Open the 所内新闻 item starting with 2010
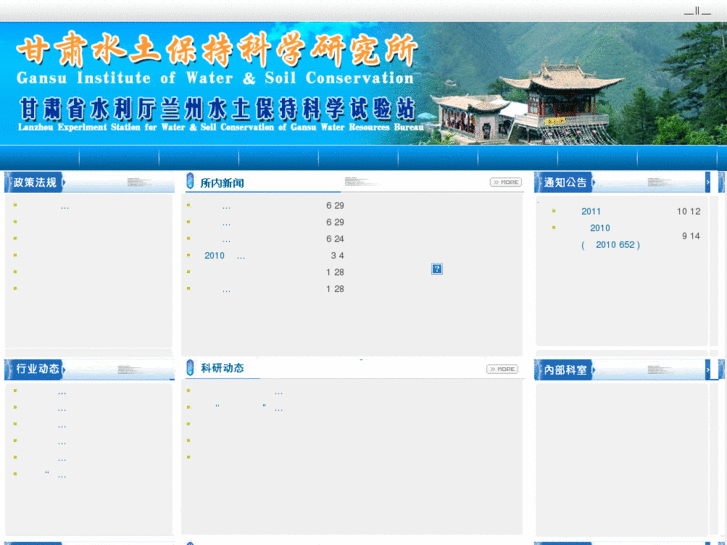This screenshot has height=545, width=727. [224, 256]
